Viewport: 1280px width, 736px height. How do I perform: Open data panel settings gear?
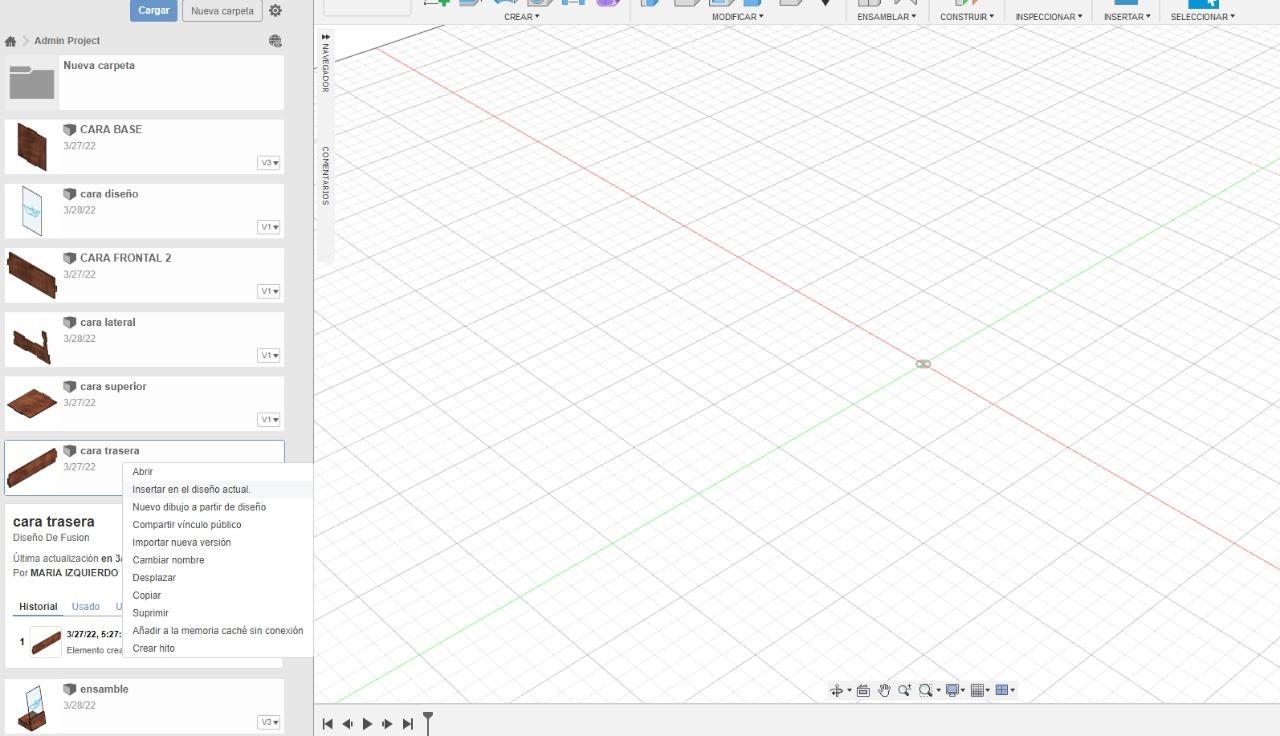click(275, 11)
